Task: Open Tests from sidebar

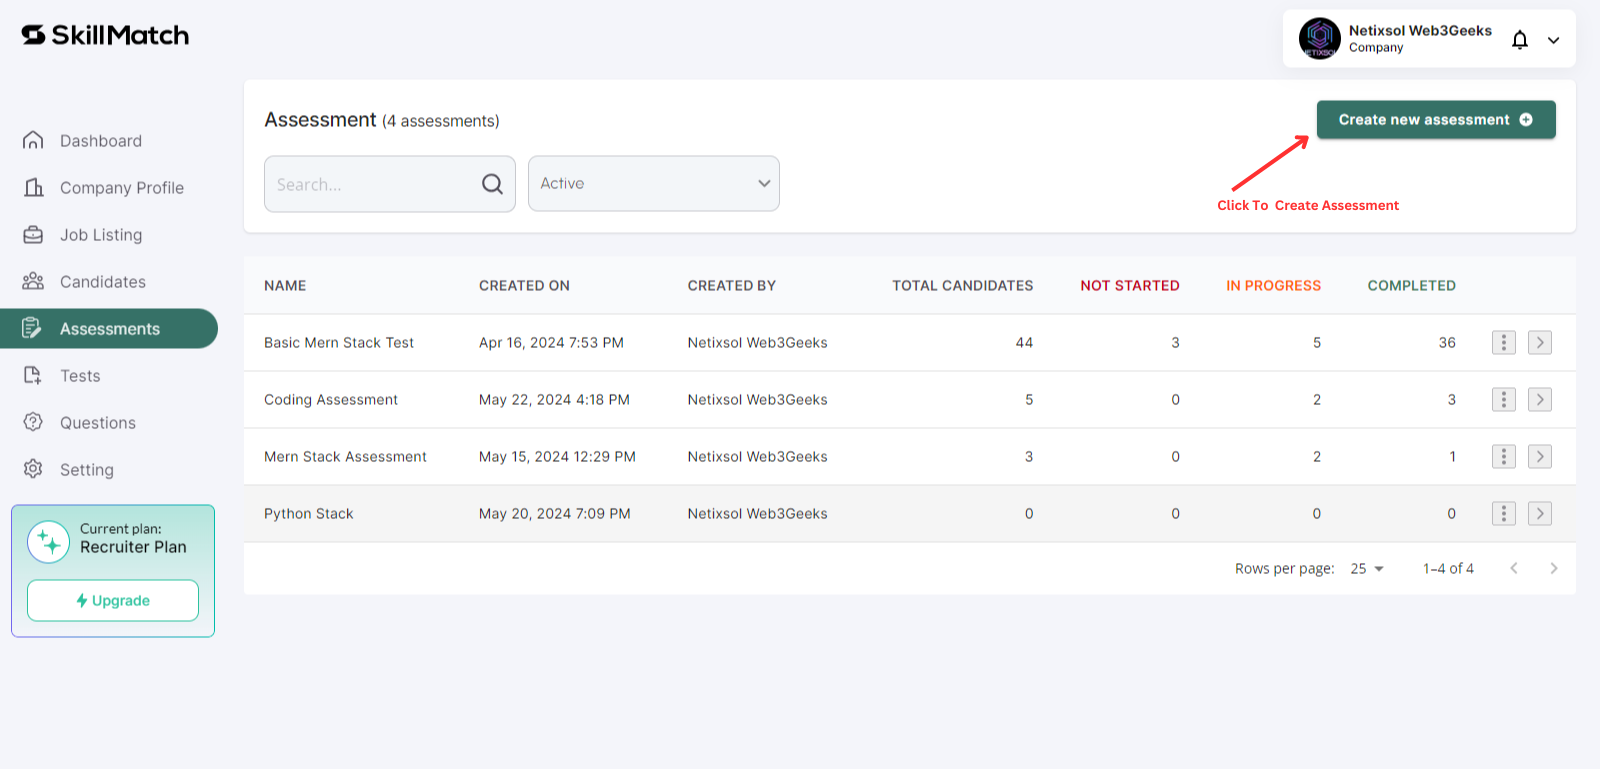Action: [x=61, y=376]
